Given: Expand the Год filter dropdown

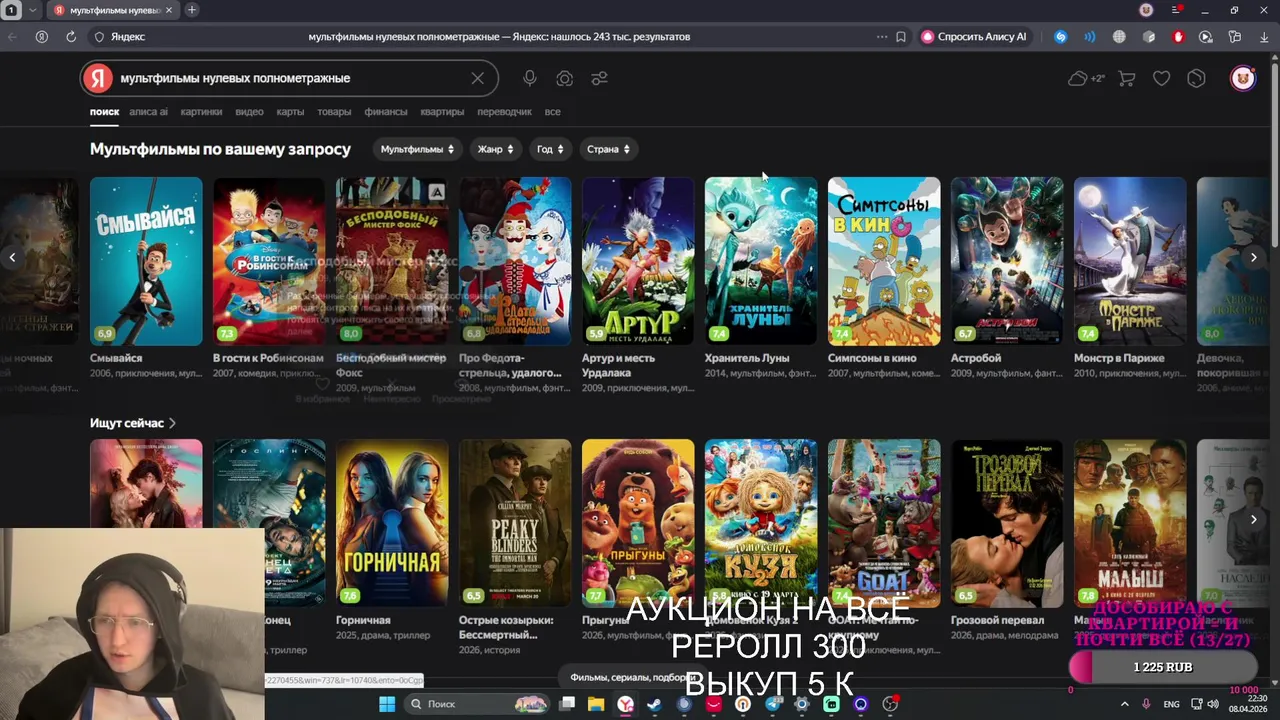Looking at the screenshot, I should (x=550, y=149).
